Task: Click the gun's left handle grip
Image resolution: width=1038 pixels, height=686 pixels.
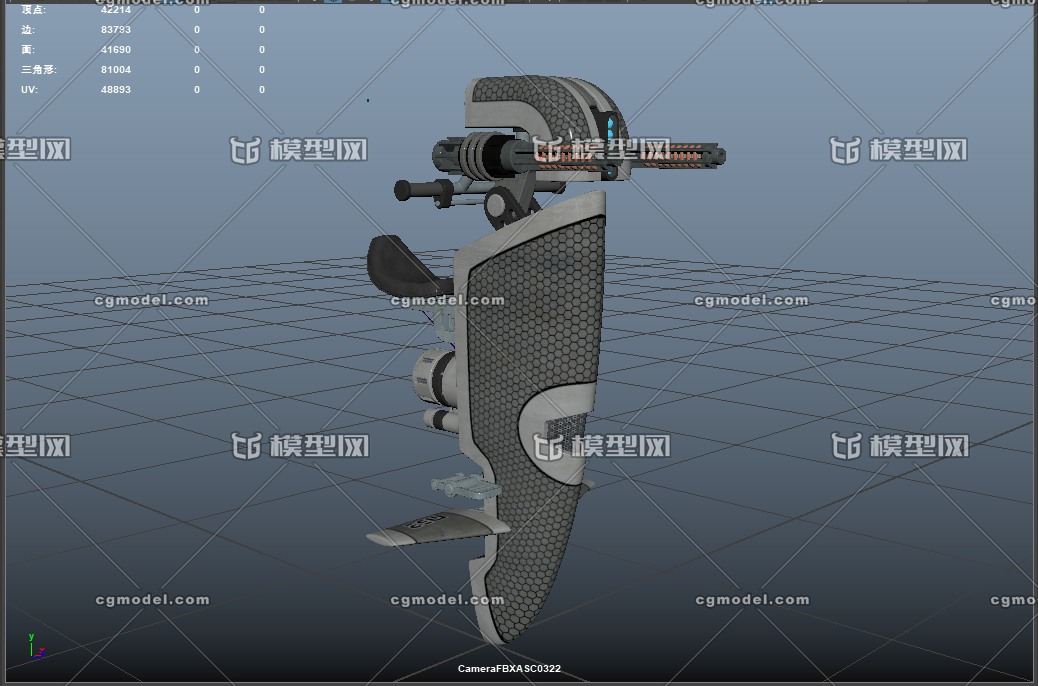Action: 420,189
